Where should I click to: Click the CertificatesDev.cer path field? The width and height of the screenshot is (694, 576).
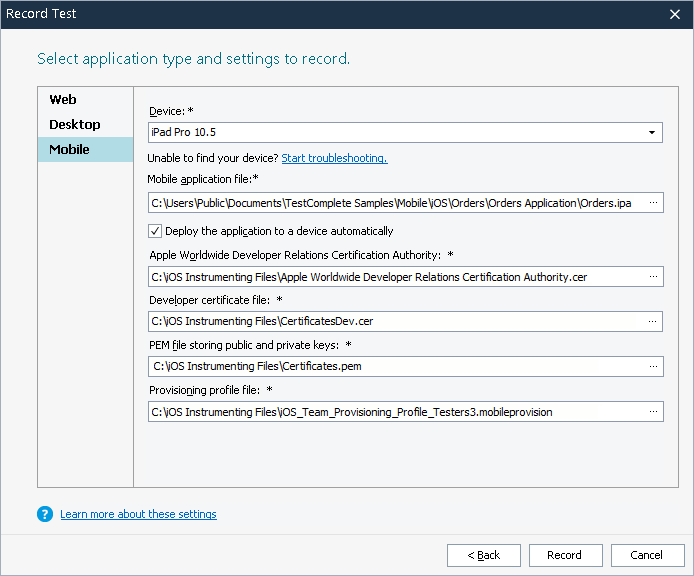point(392,321)
